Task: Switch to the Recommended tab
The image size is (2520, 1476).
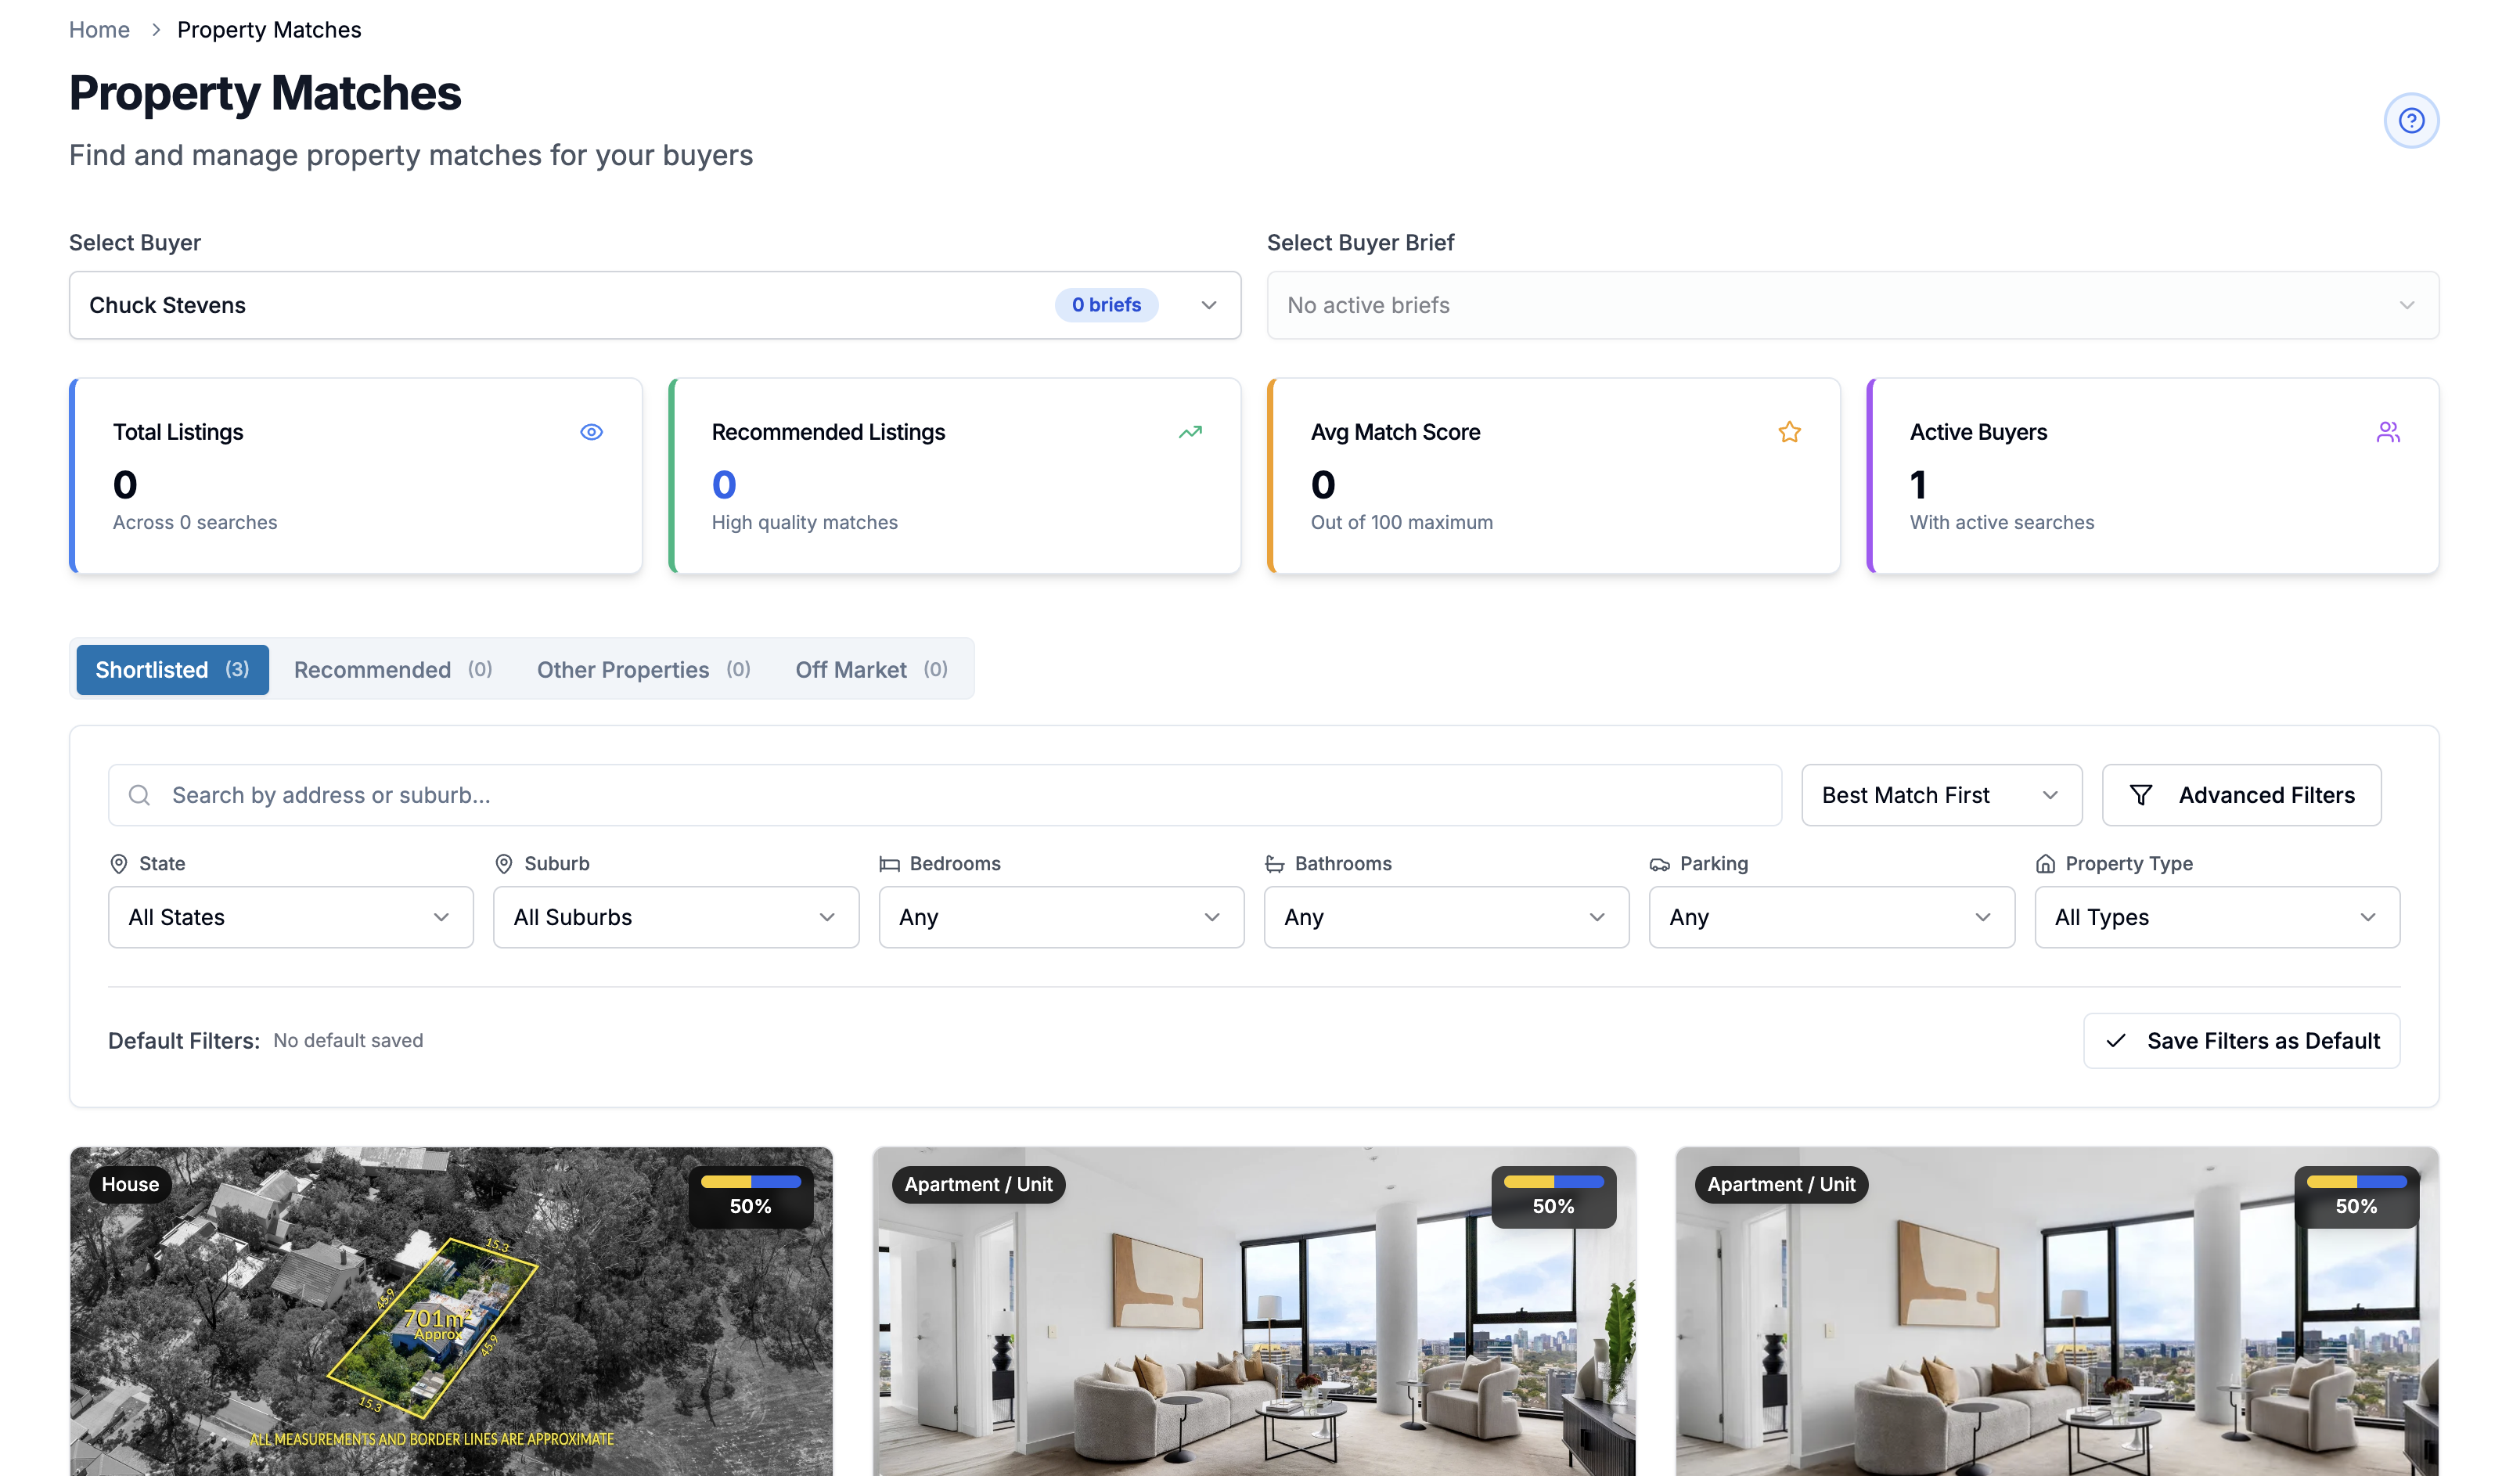Action: [393, 670]
